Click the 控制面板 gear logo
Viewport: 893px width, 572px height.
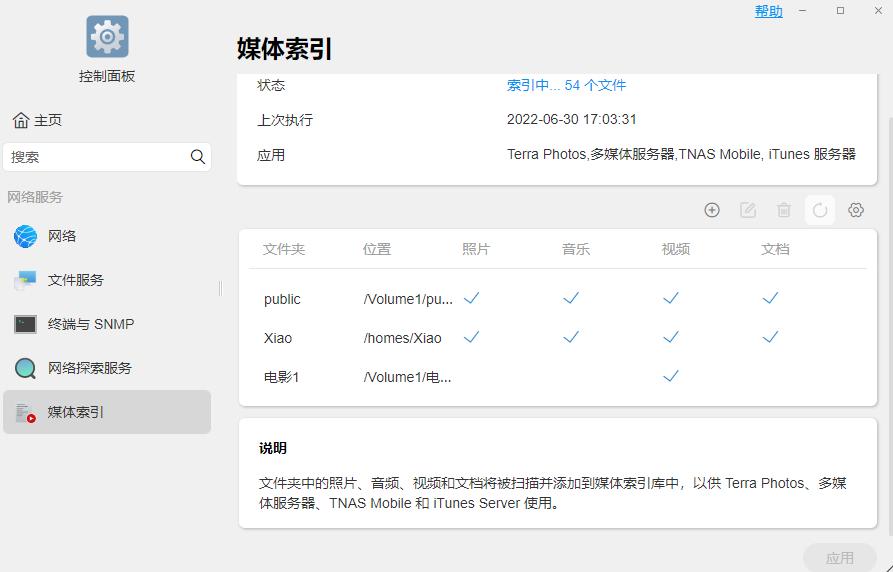[x=107, y=37]
